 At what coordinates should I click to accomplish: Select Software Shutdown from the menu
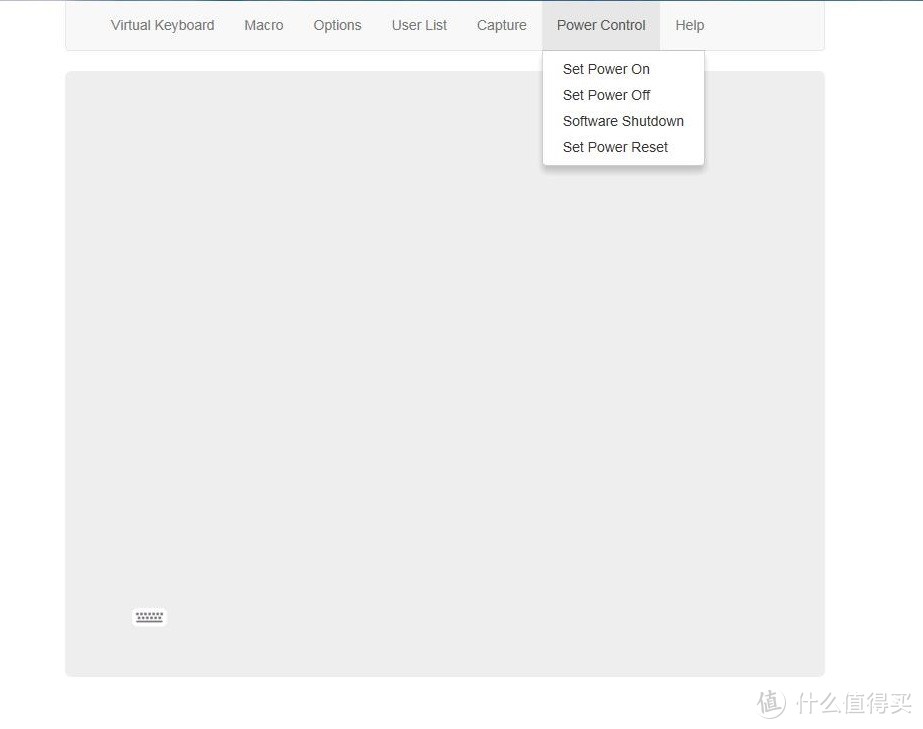point(623,121)
